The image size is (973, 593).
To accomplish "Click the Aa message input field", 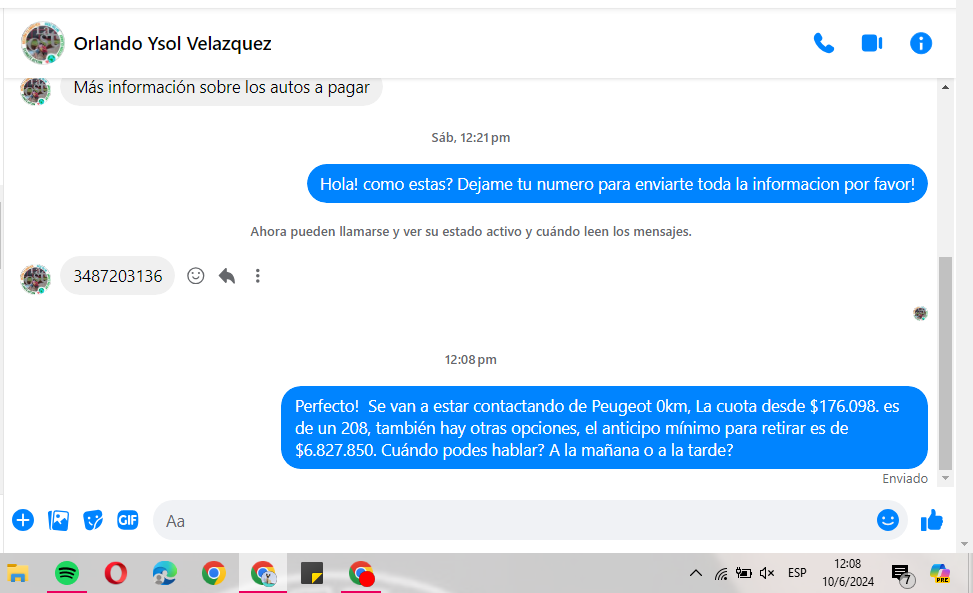I will click(510, 521).
